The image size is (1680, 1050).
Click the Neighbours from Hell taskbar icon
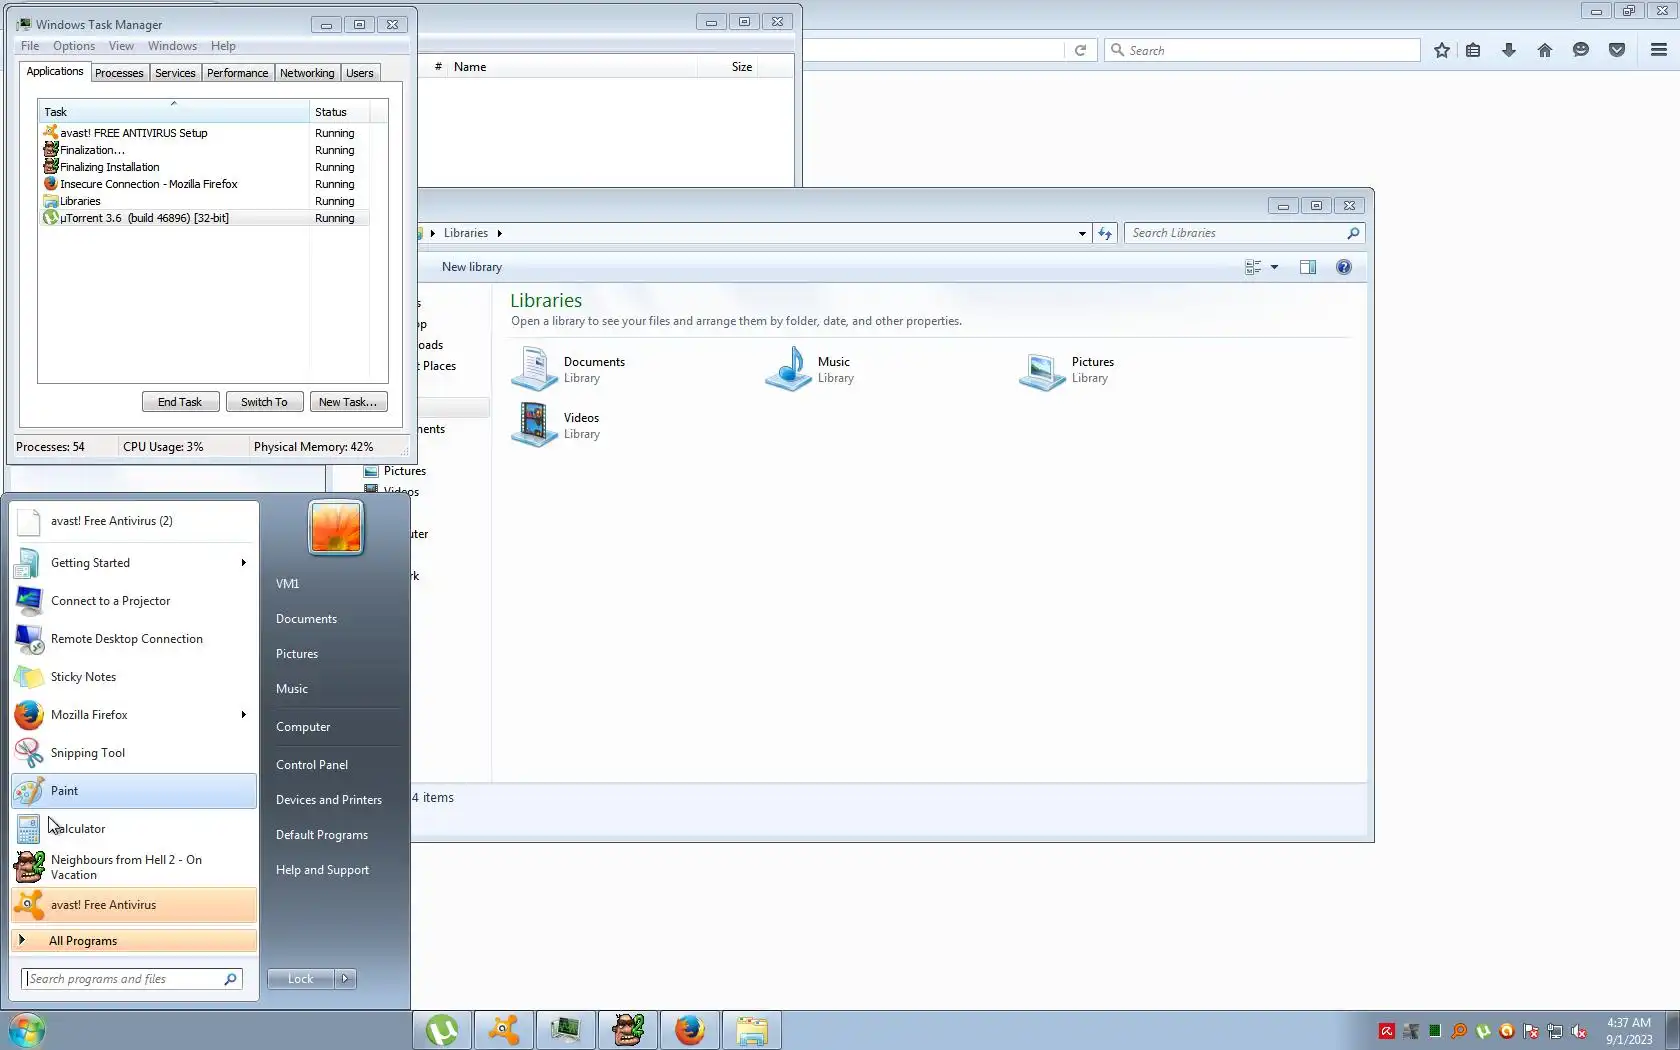(x=628, y=1030)
